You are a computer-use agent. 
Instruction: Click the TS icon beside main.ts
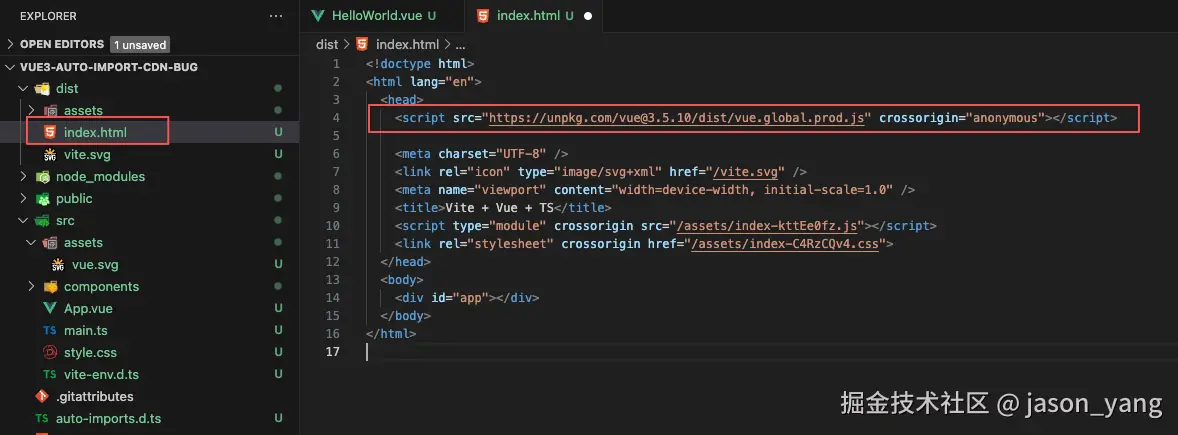point(50,331)
